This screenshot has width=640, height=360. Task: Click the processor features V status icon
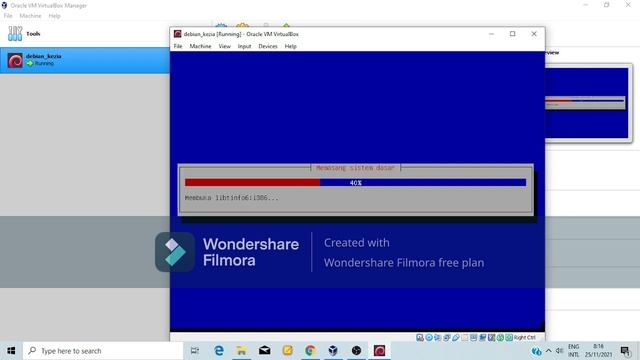[x=491, y=338]
